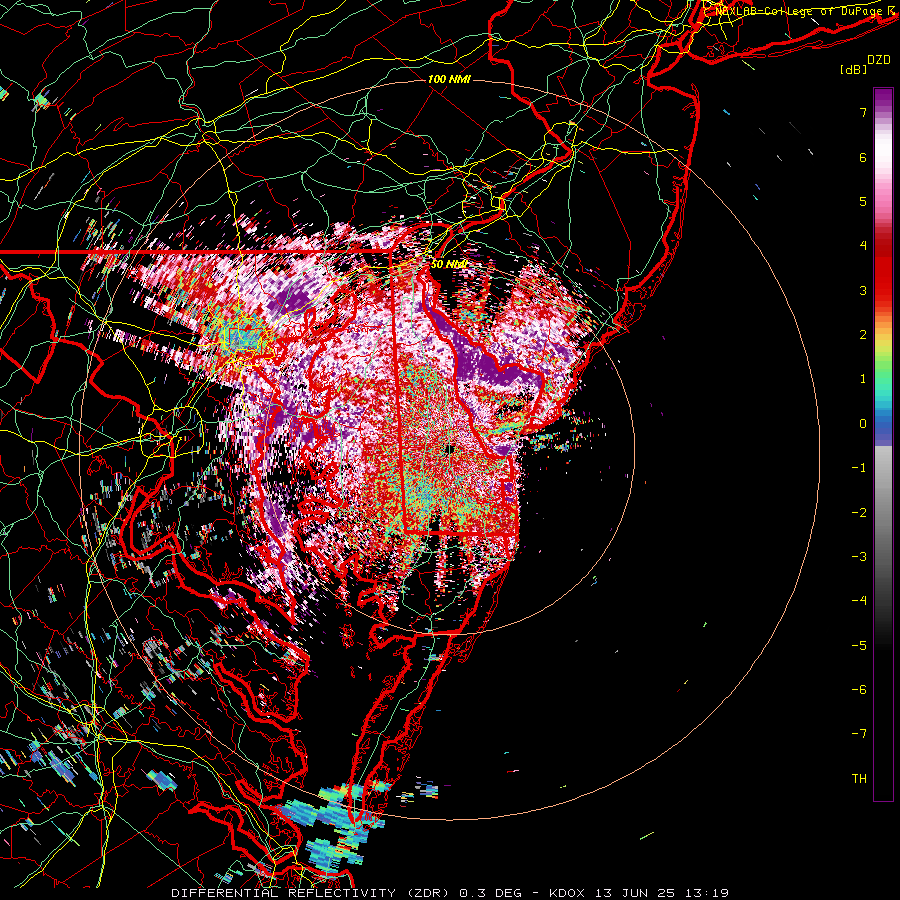Click the legend value "3"
The width and height of the screenshot is (900, 900).
[863, 290]
